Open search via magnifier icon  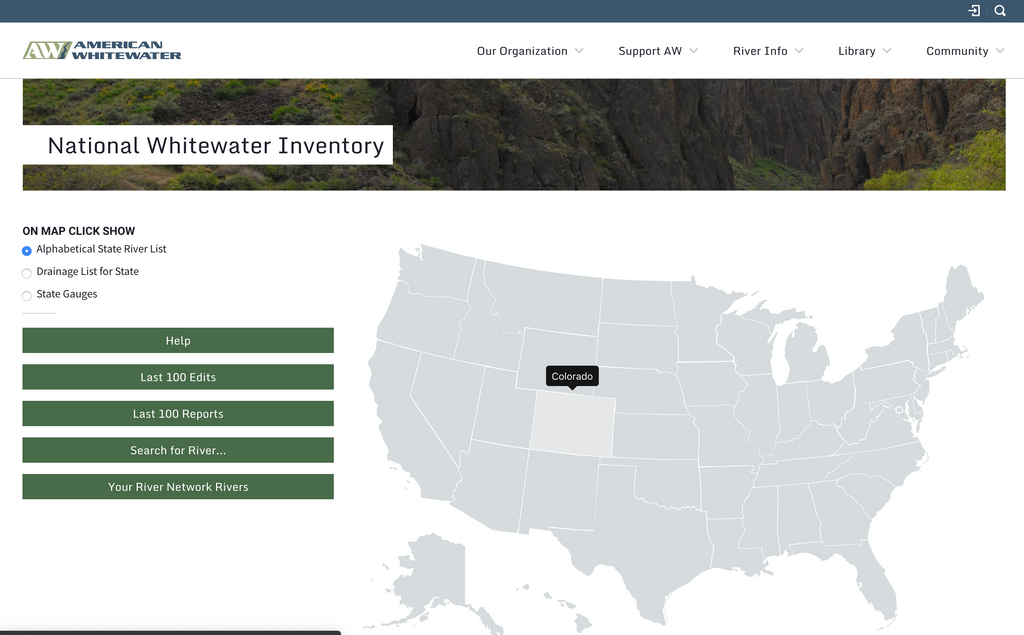coord(1000,10)
